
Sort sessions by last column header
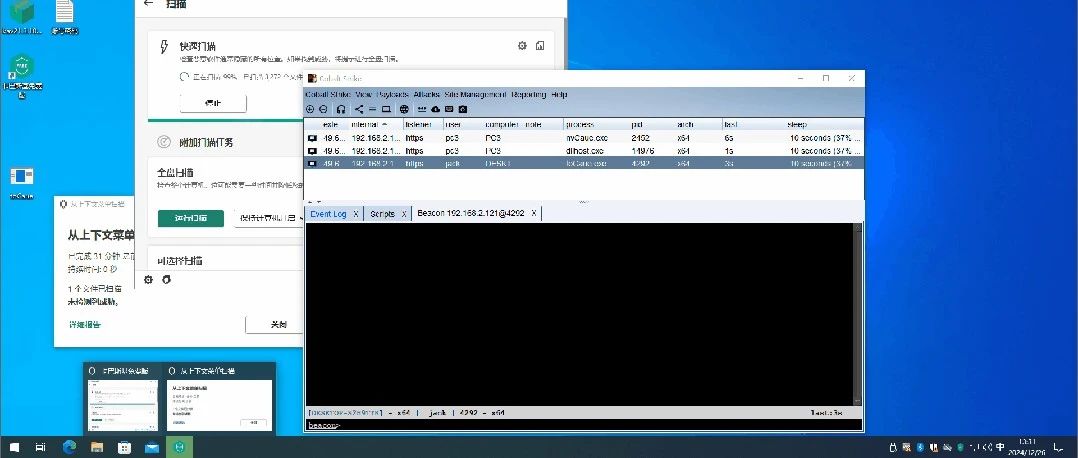coord(754,124)
